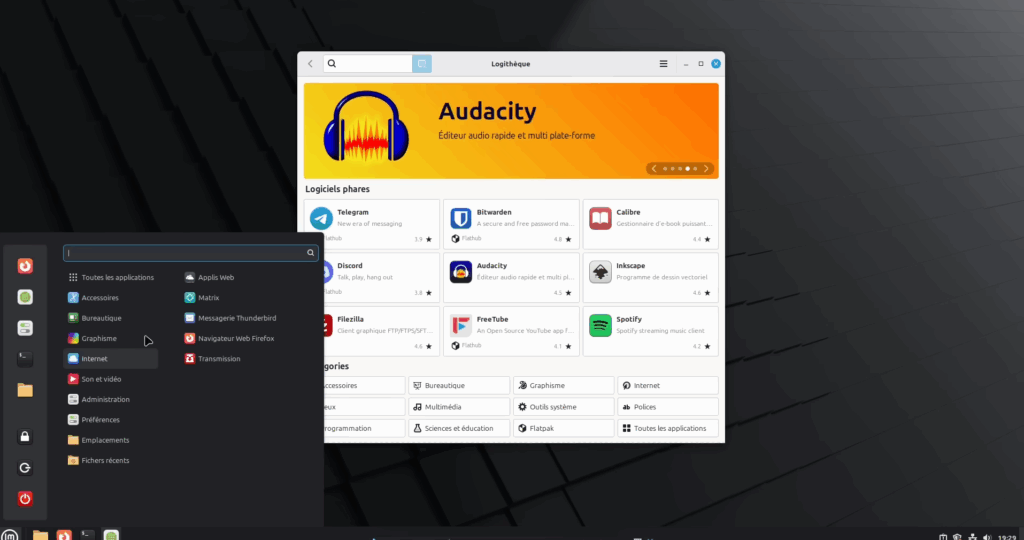
Task: Toggle the search-in-description button beside search box
Action: click(x=422, y=64)
